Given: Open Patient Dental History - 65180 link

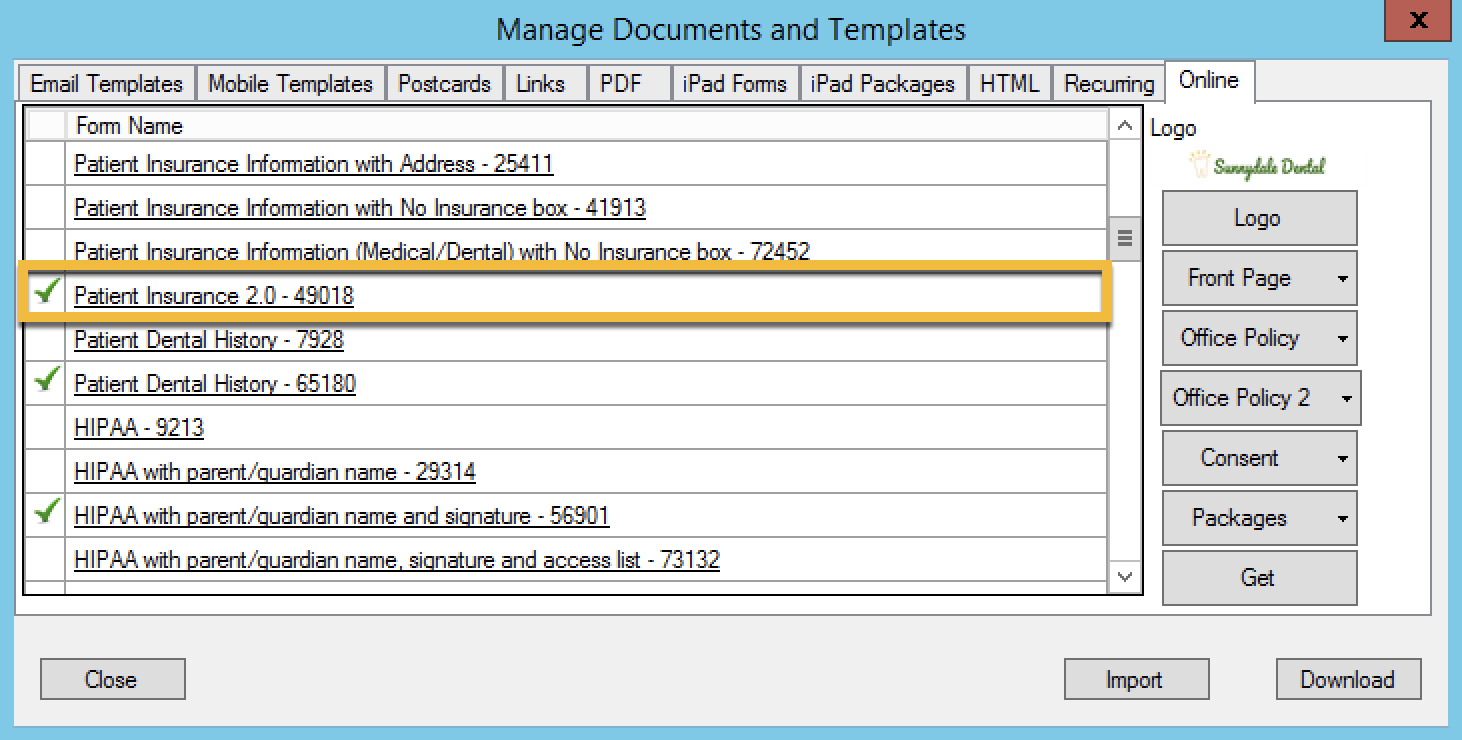Looking at the screenshot, I should [215, 384].
